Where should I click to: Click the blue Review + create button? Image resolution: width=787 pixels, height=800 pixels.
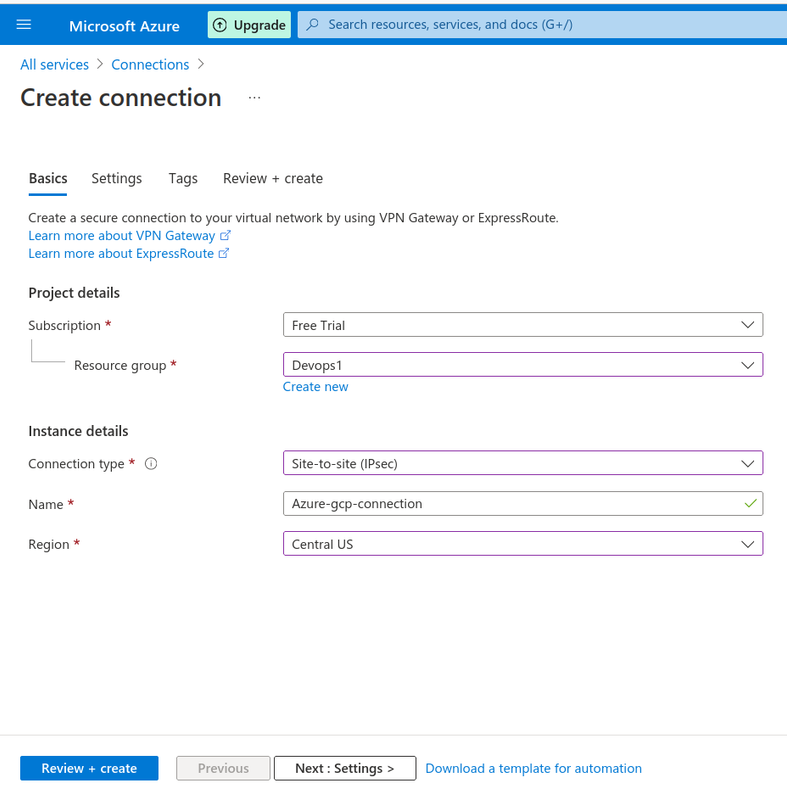click(89, 768)
